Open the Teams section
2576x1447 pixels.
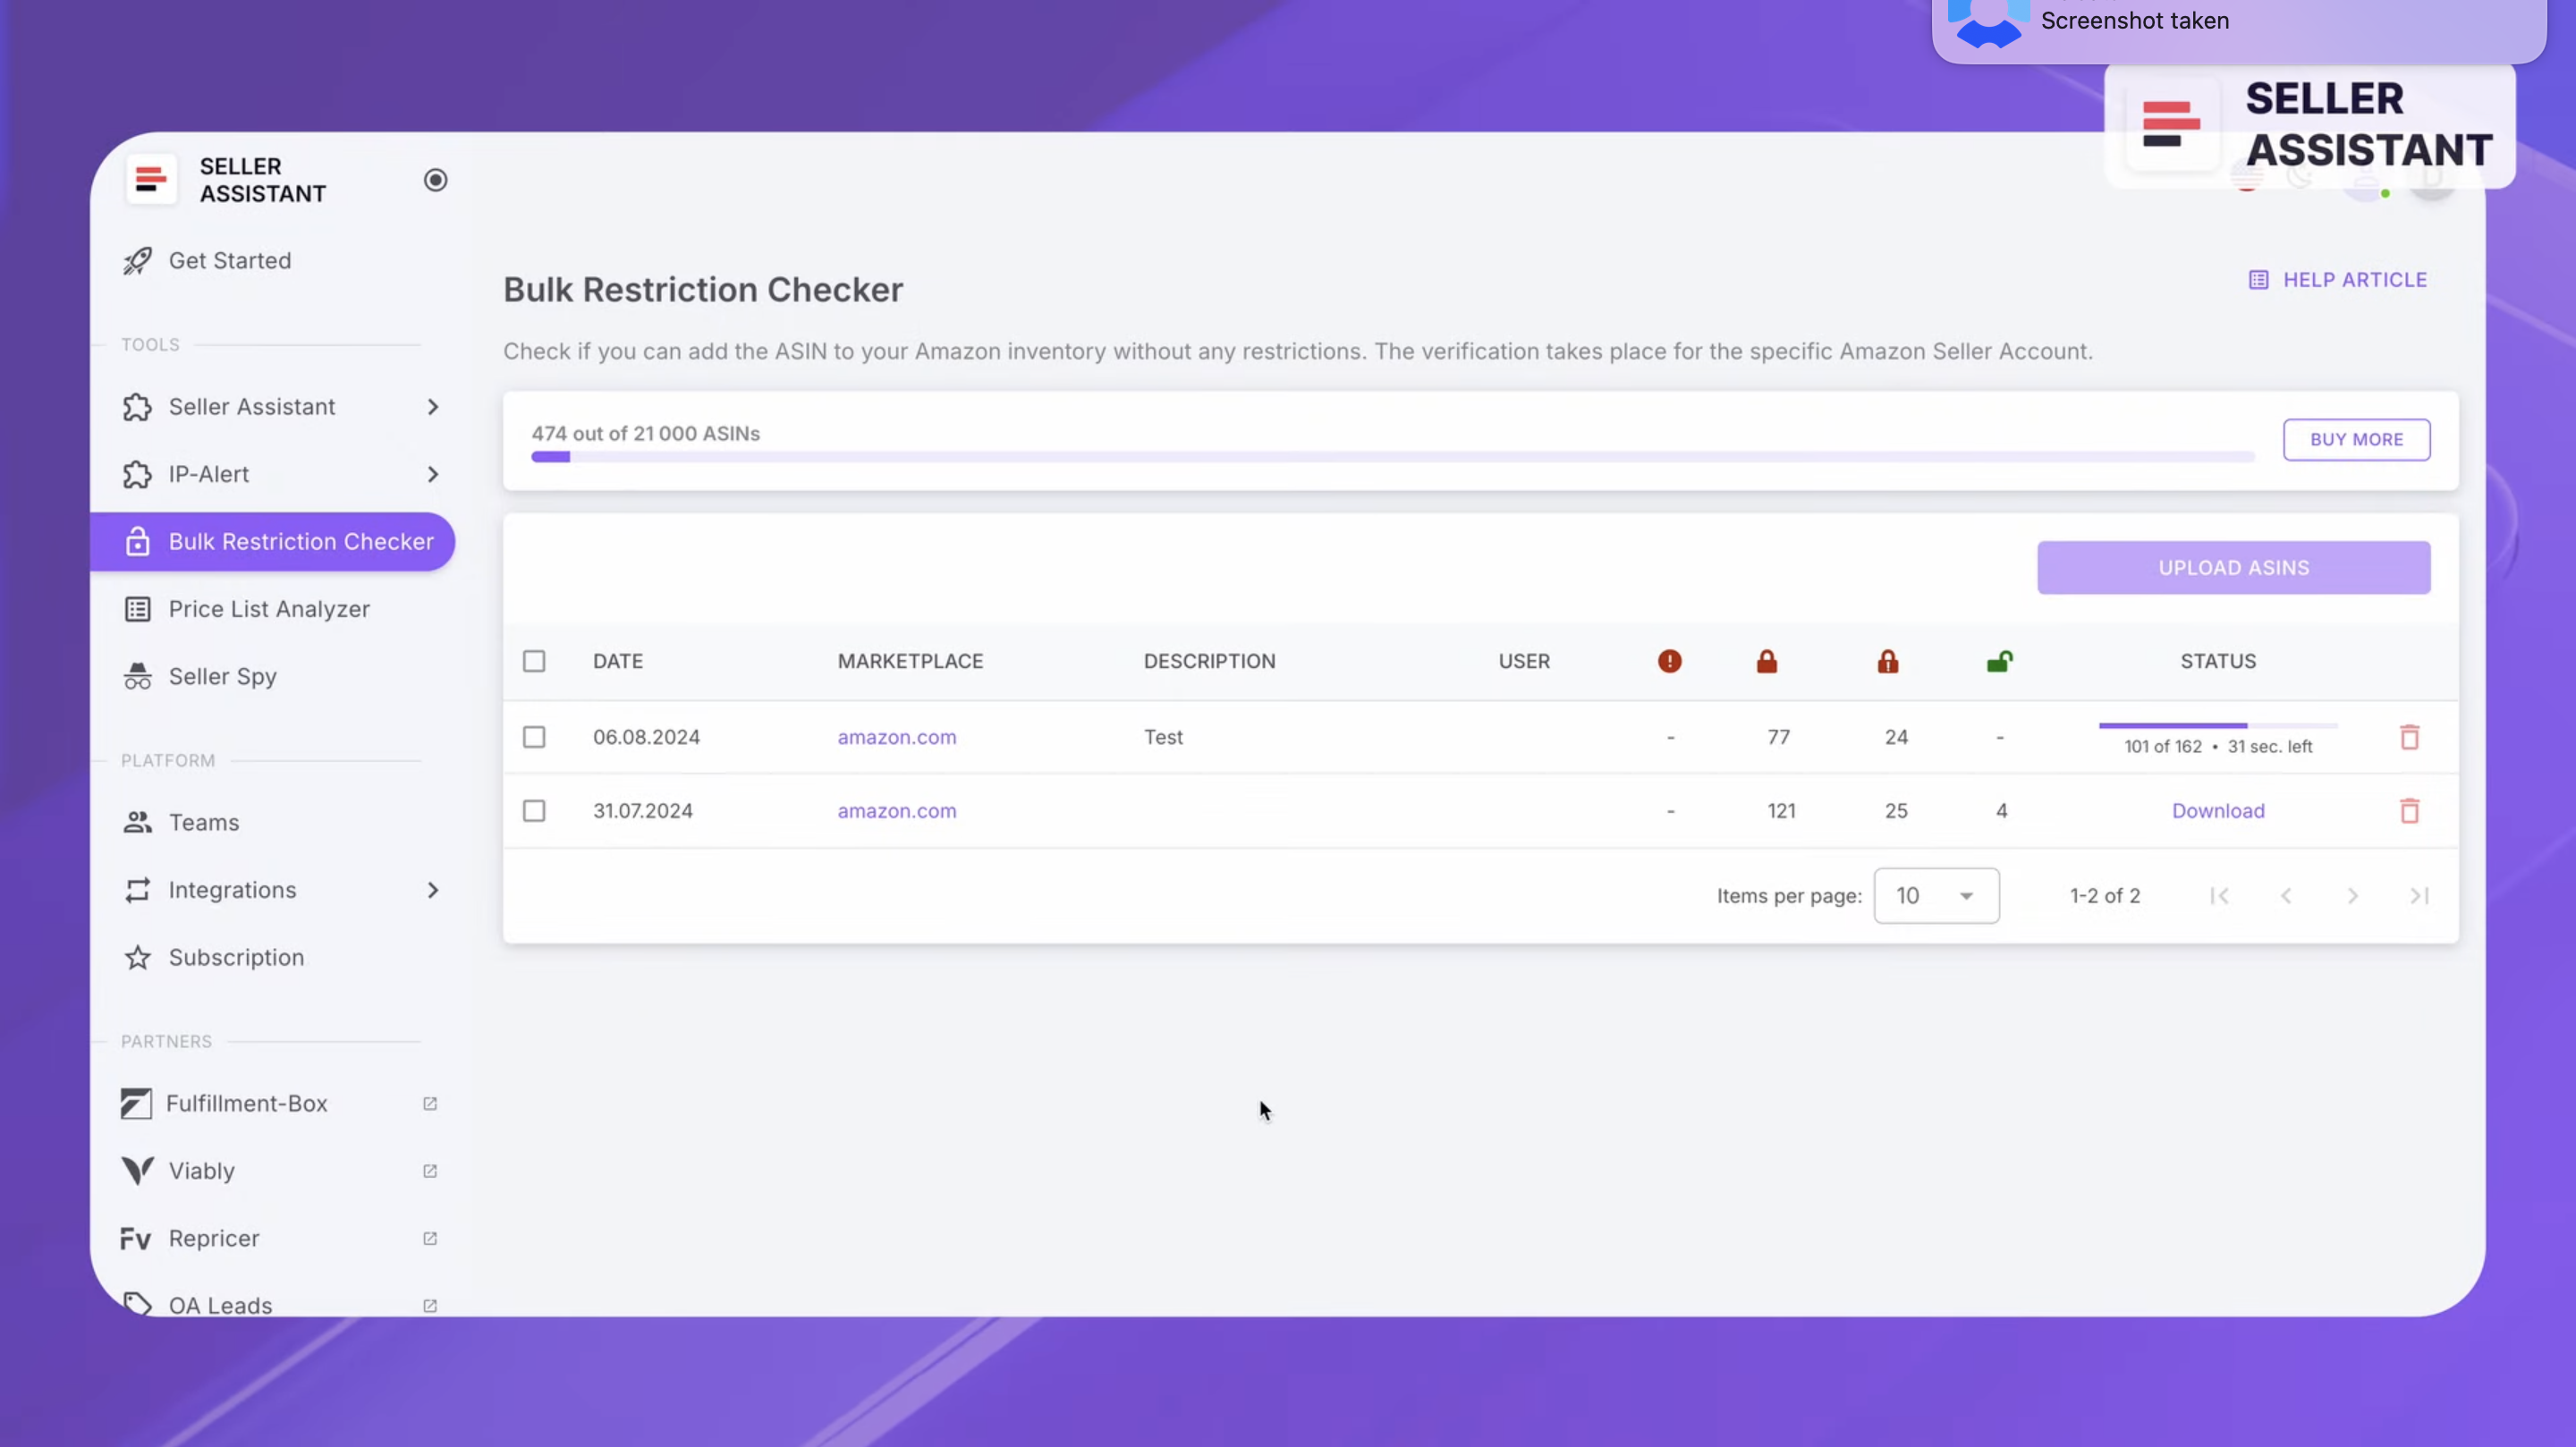pos(204,822)
